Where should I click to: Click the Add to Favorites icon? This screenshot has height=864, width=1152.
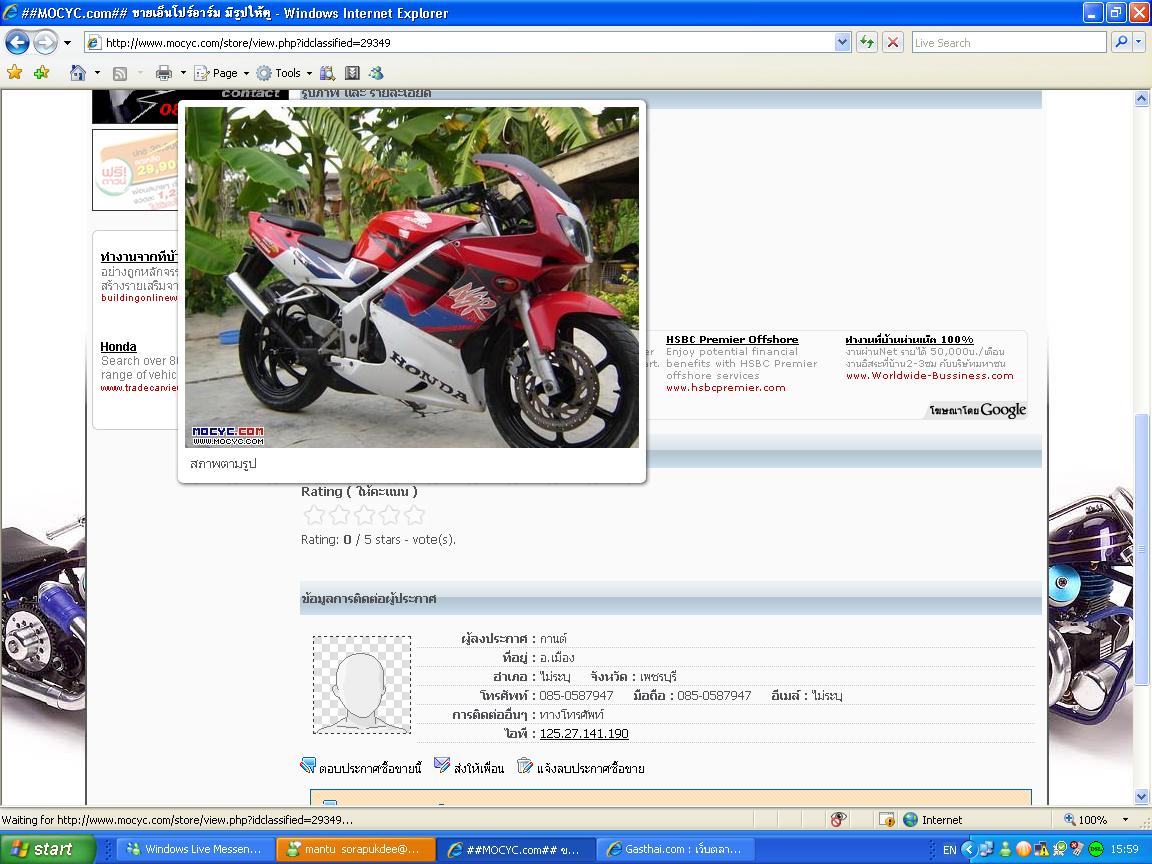41,73
